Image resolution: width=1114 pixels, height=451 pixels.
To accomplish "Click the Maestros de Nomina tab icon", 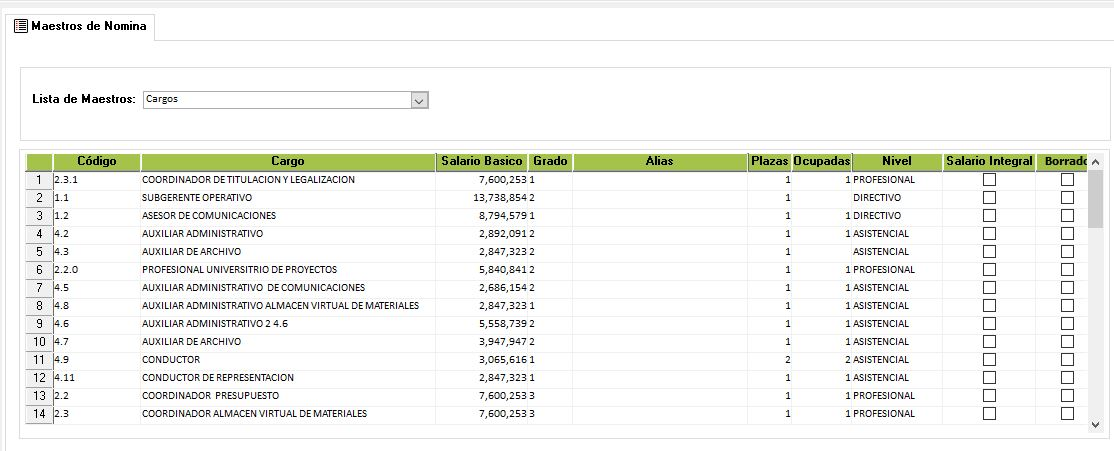I will click(x=20, y=27).
